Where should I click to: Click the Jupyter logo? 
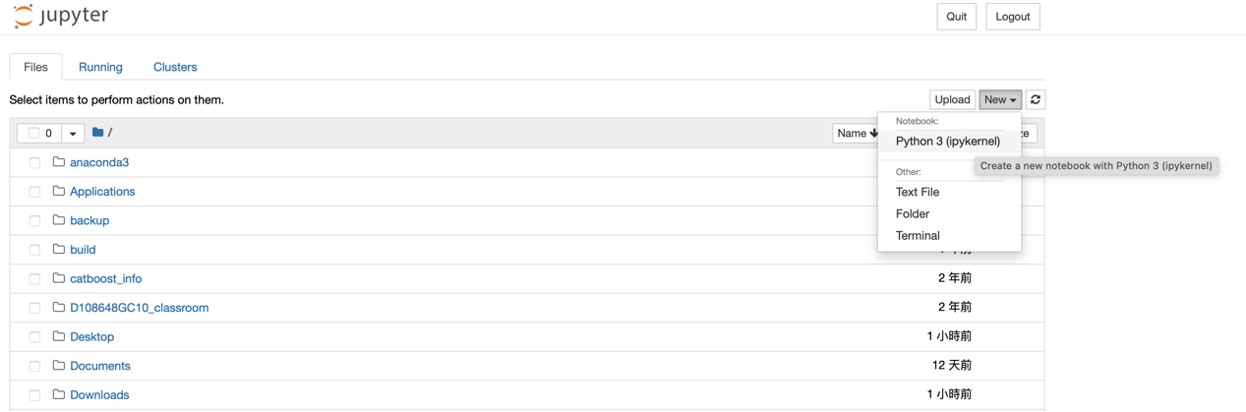pos(61,16)
